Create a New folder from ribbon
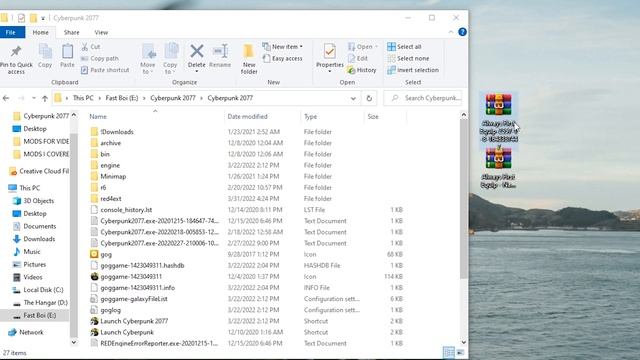640x360 pixels. 249,59
